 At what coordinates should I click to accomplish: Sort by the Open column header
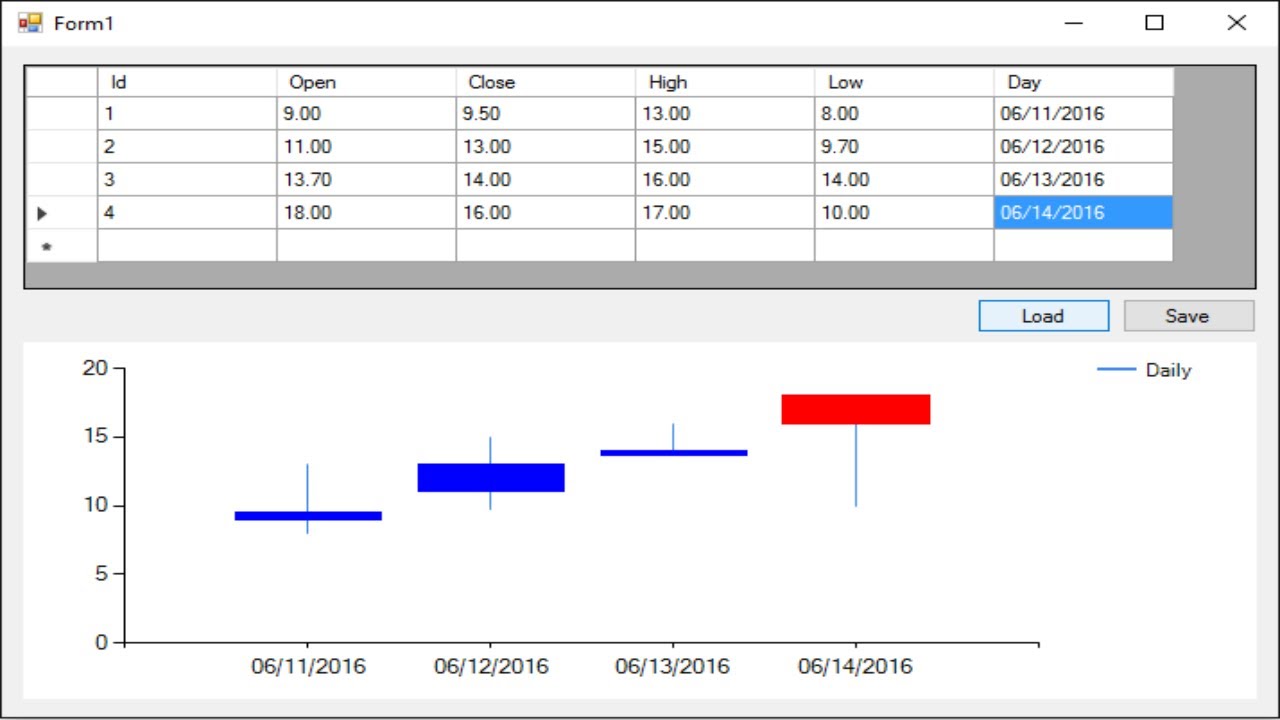pyautogui.click(x=366, y=82)
